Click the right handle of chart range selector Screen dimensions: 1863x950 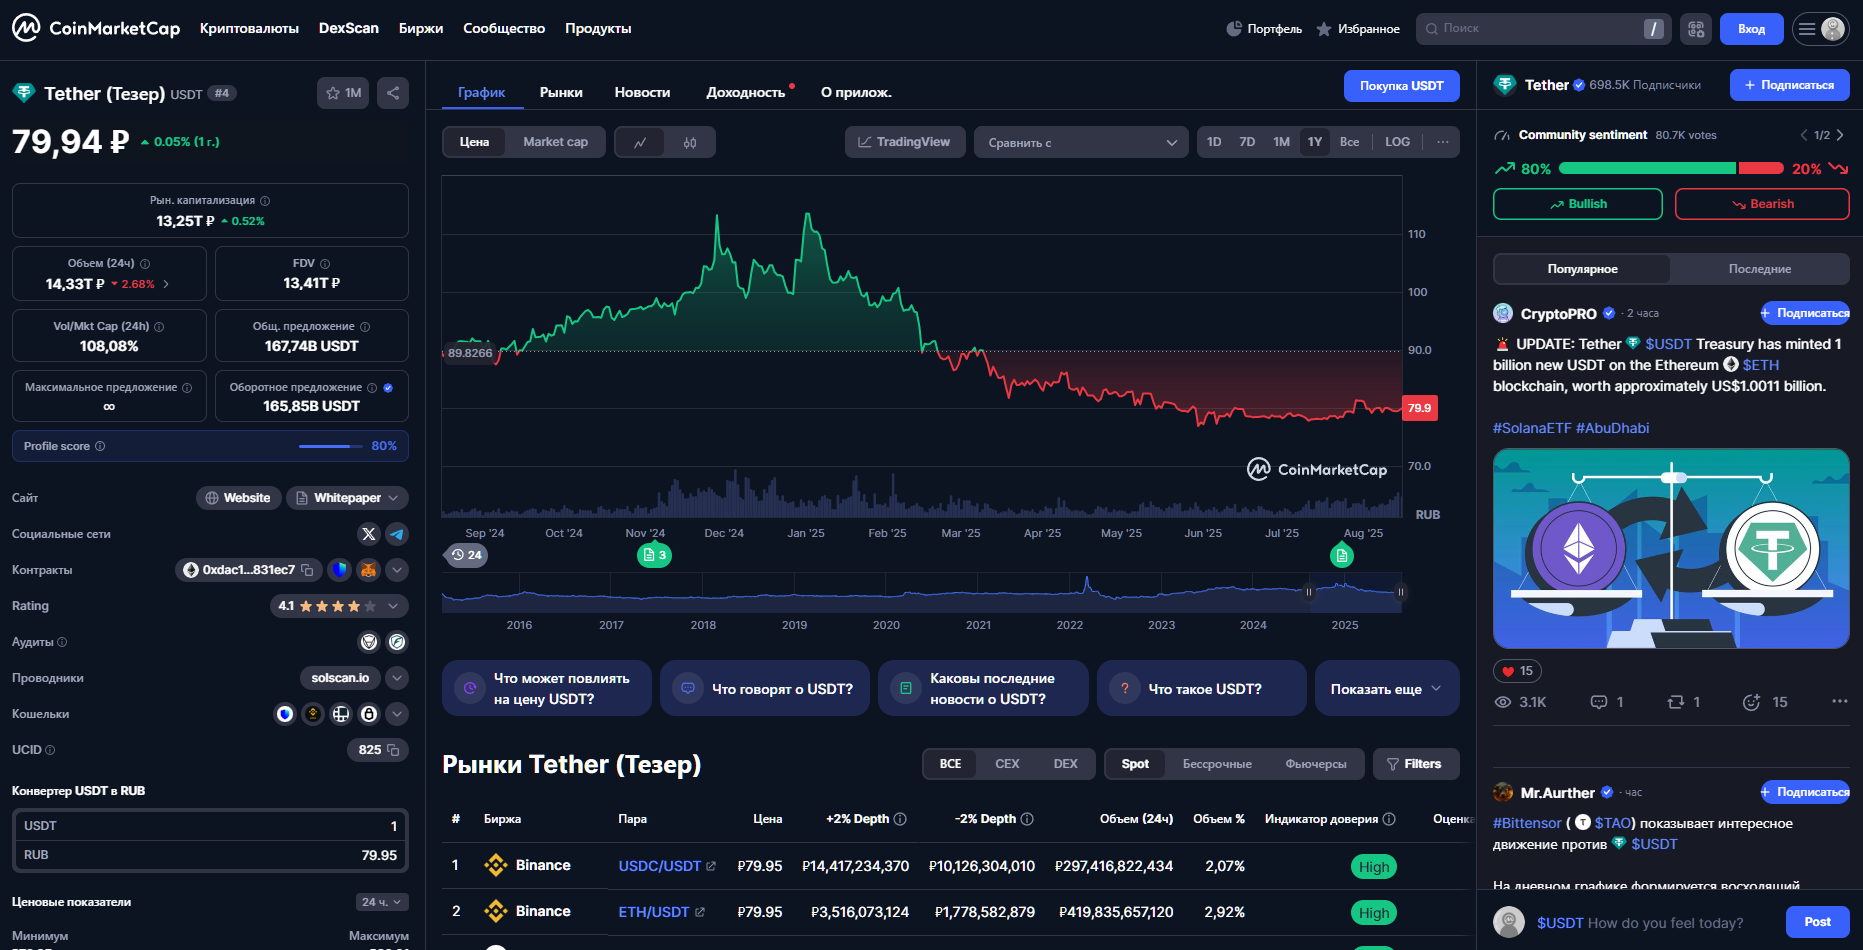(x=1401, y=592)
